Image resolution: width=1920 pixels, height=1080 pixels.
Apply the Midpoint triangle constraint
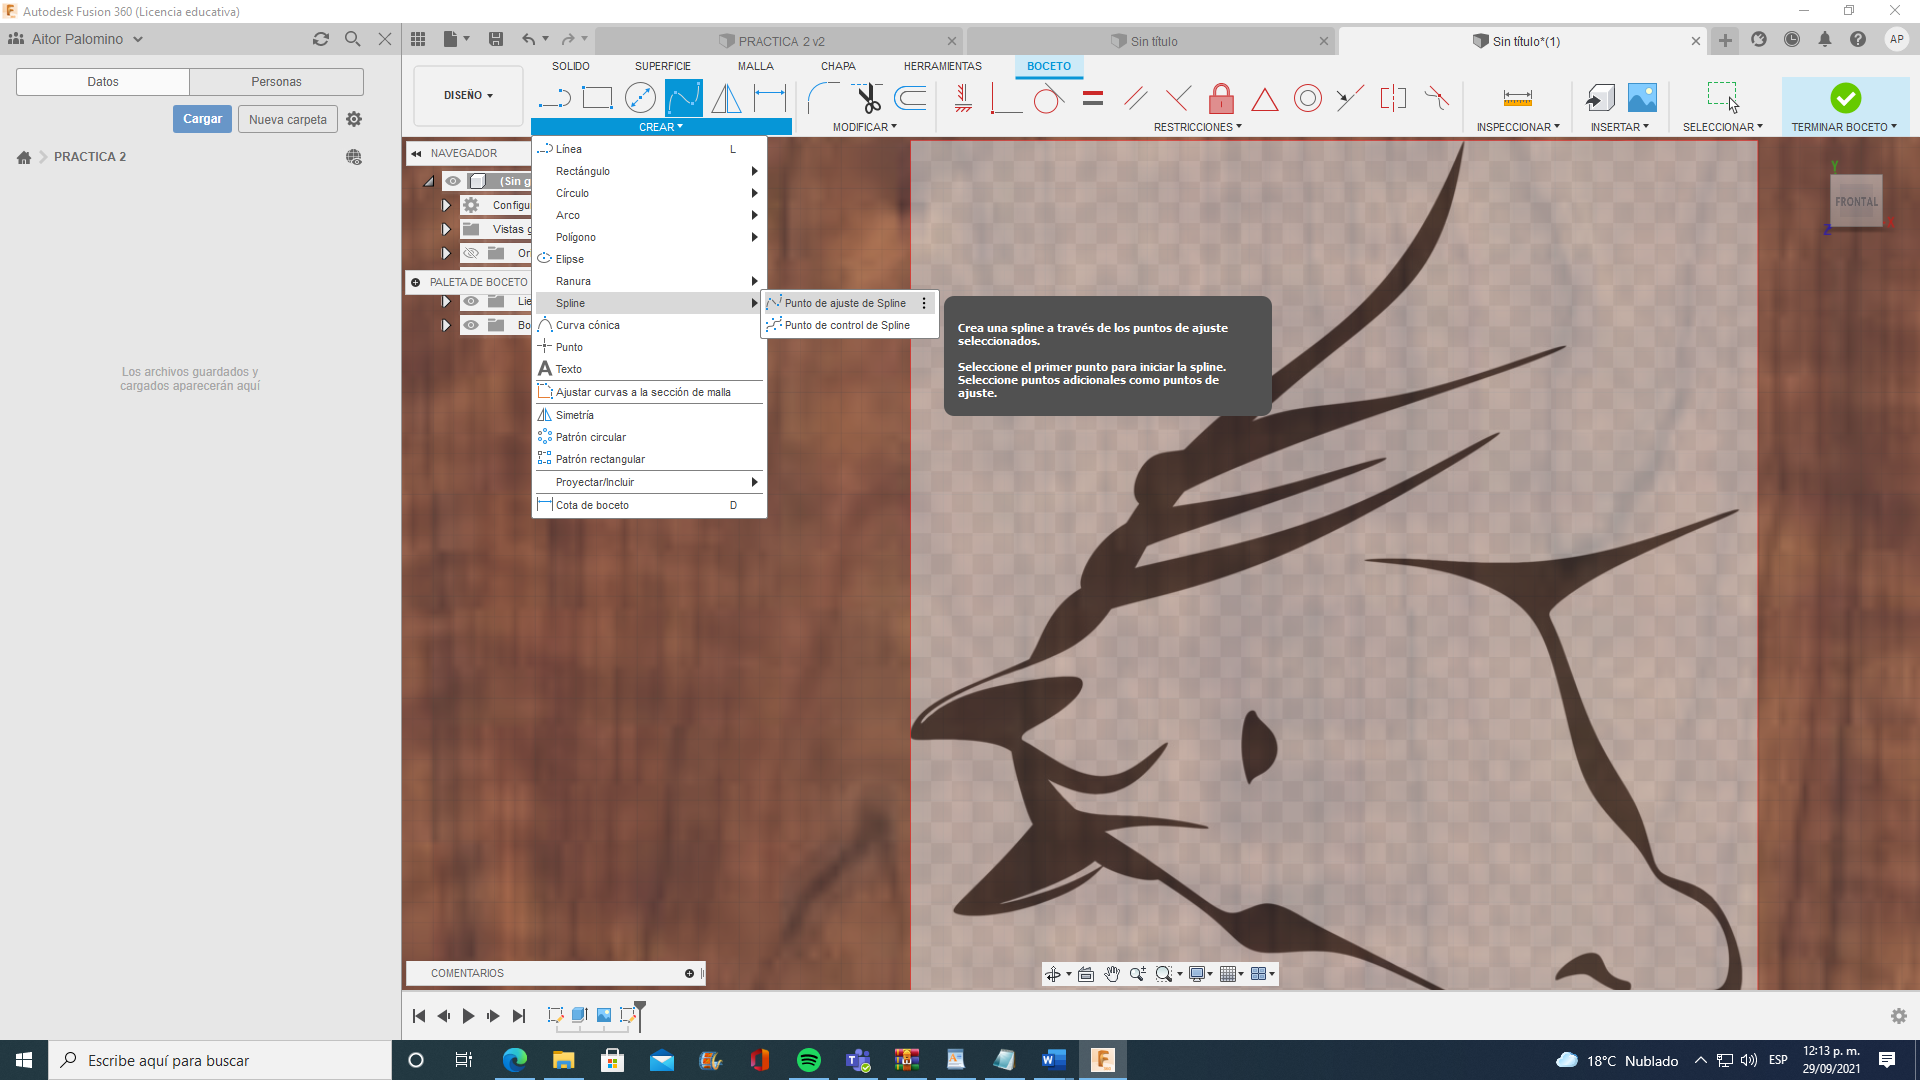pos(1265,98)
